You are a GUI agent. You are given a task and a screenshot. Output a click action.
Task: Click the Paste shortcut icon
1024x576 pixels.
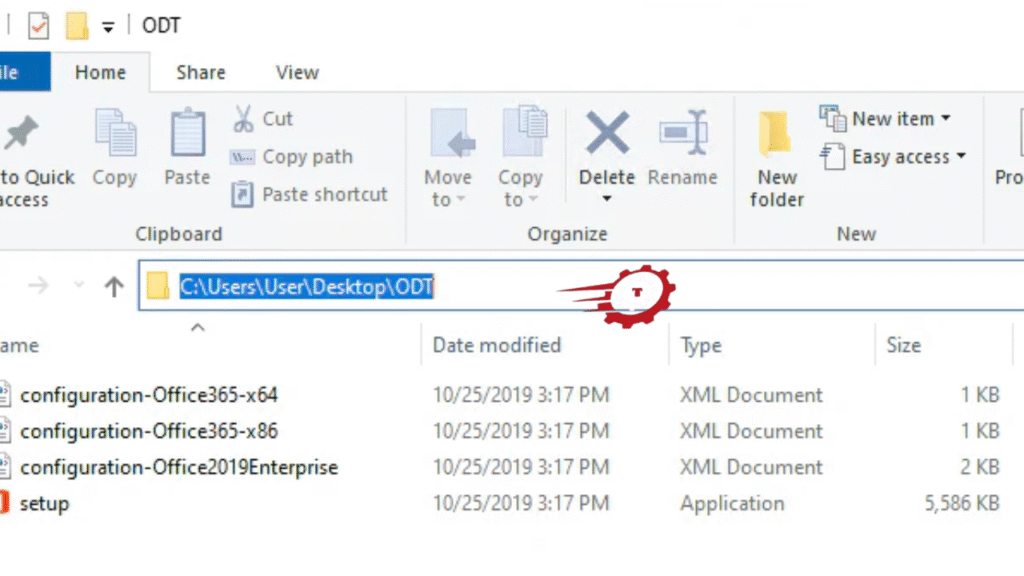[243, 194]
